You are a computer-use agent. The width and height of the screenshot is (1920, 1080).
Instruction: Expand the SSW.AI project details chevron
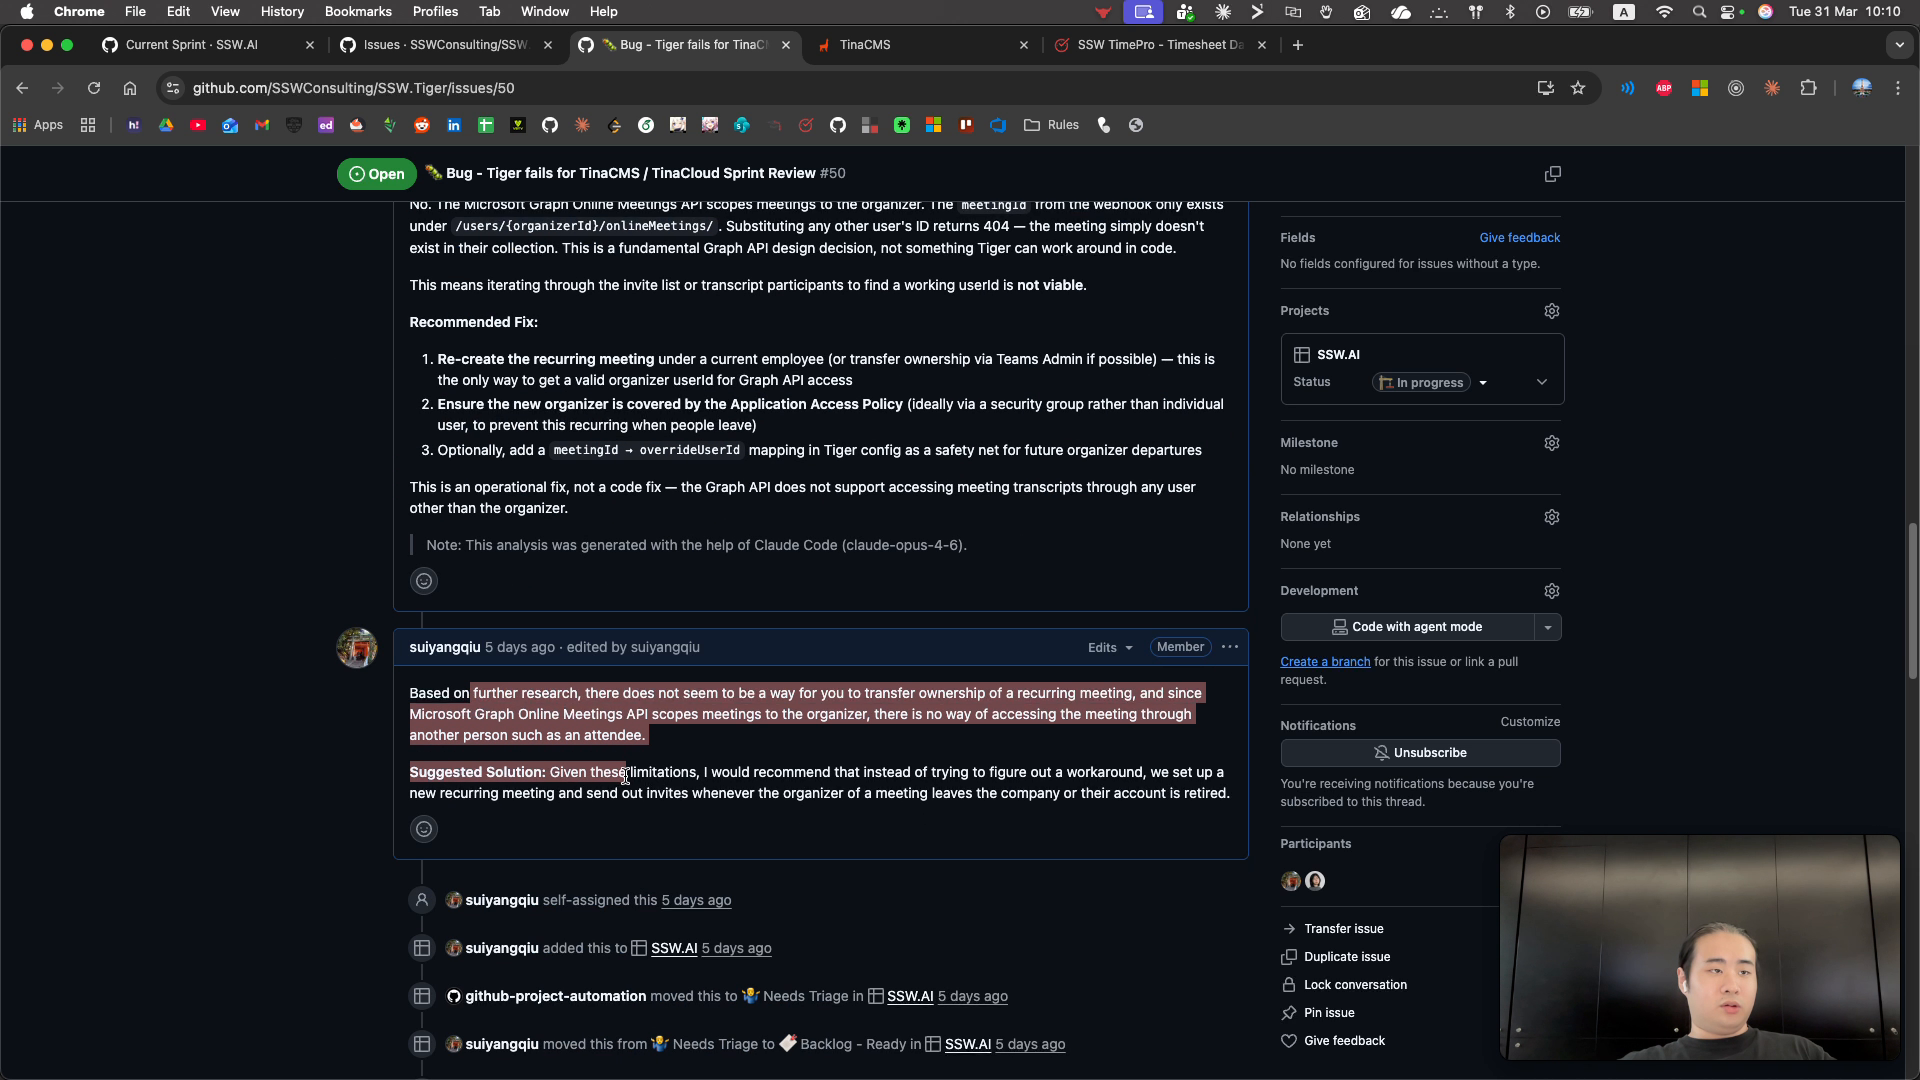1541,382
